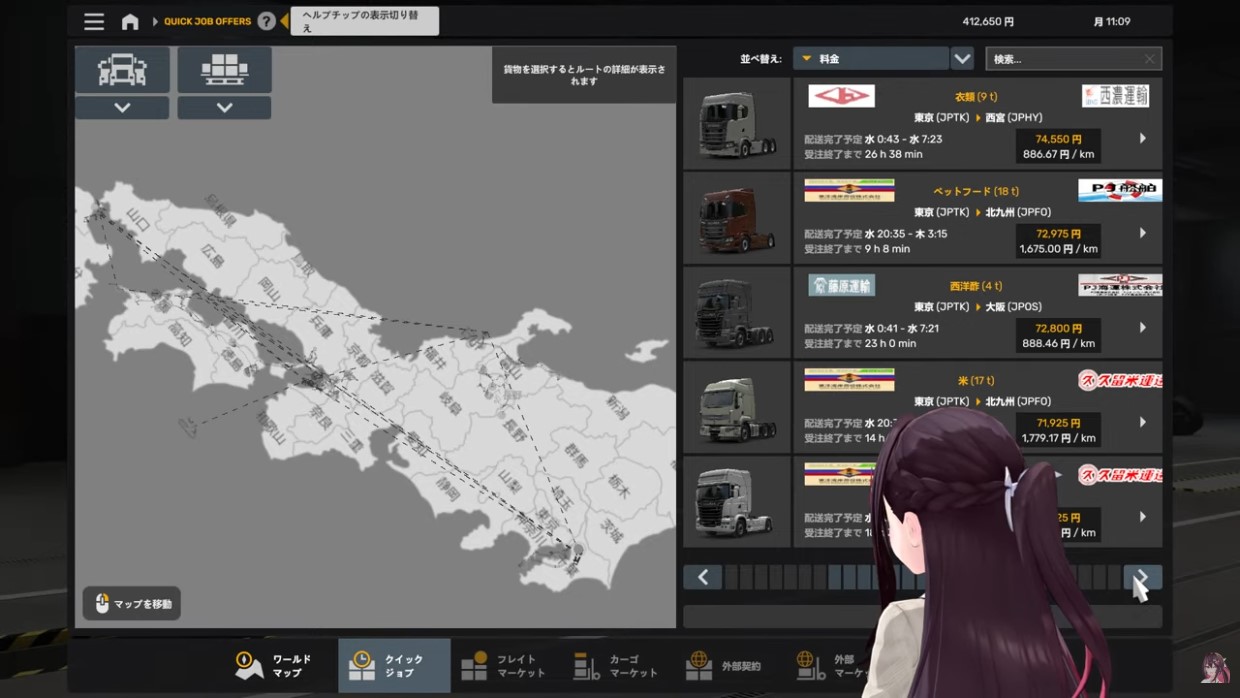Open the sort by 料金 dropdown
1240x698 pixels.
tap(870, 59)
